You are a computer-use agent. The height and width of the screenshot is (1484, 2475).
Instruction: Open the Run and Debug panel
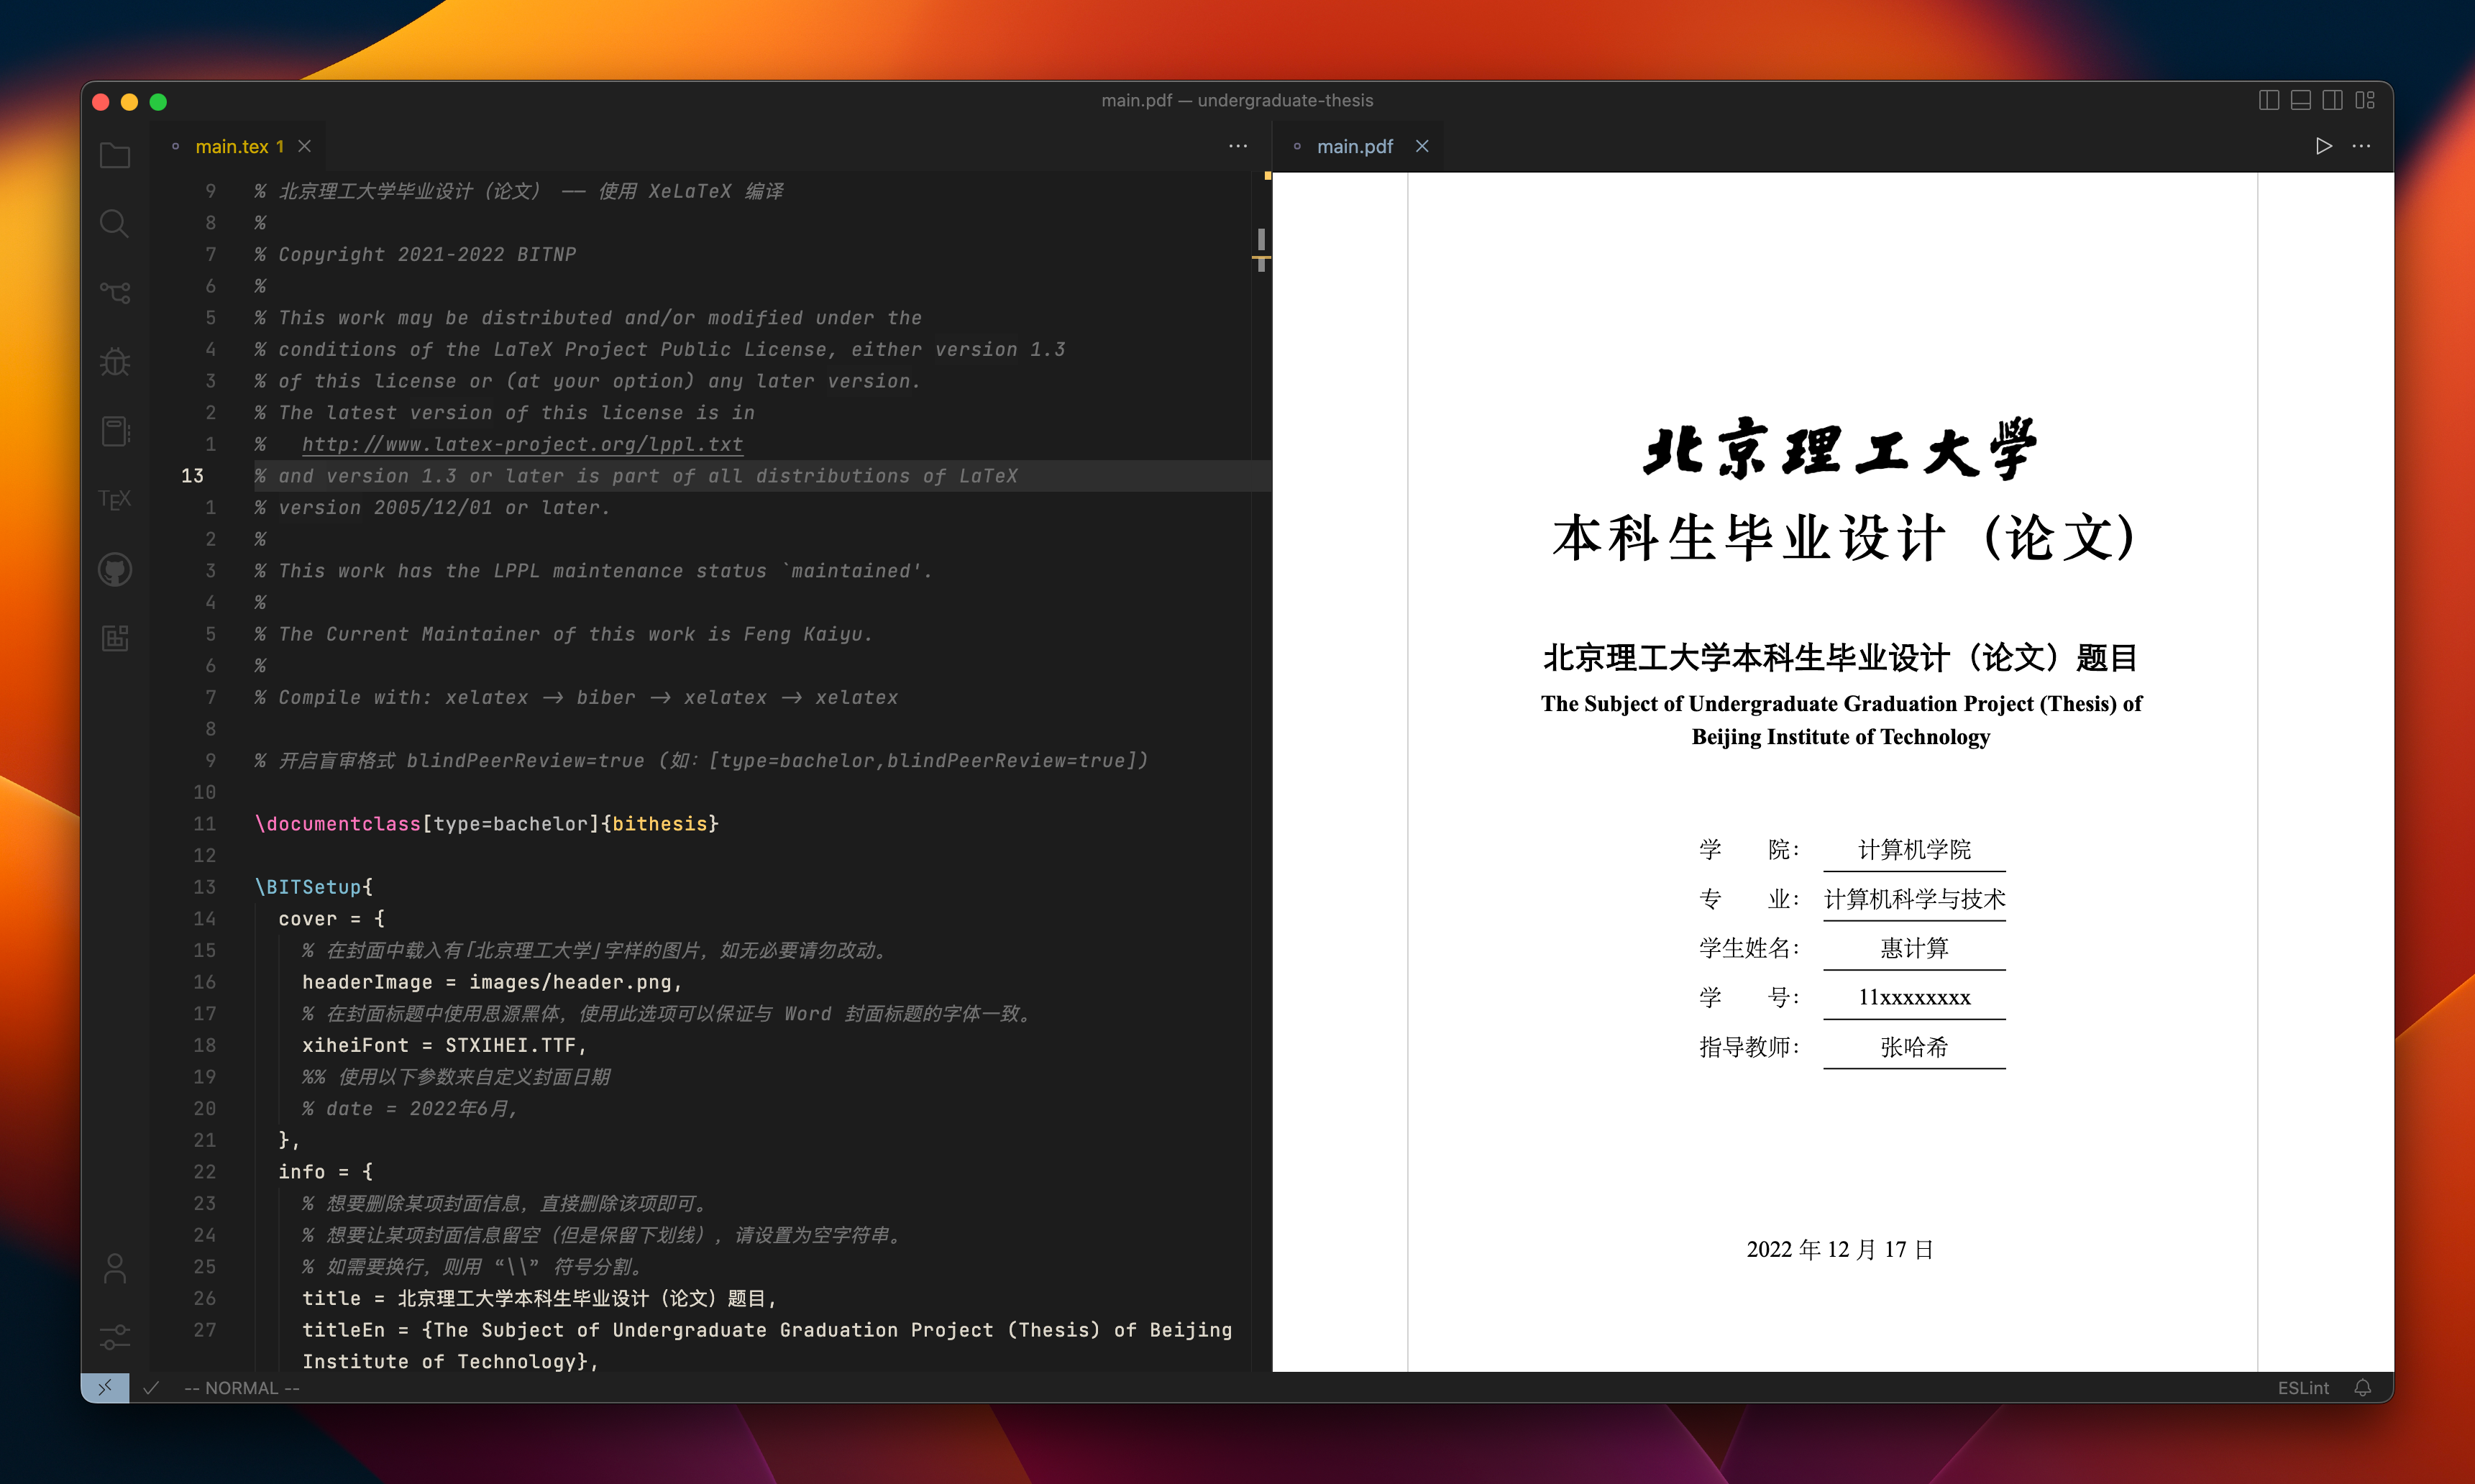tap(114, 362)
